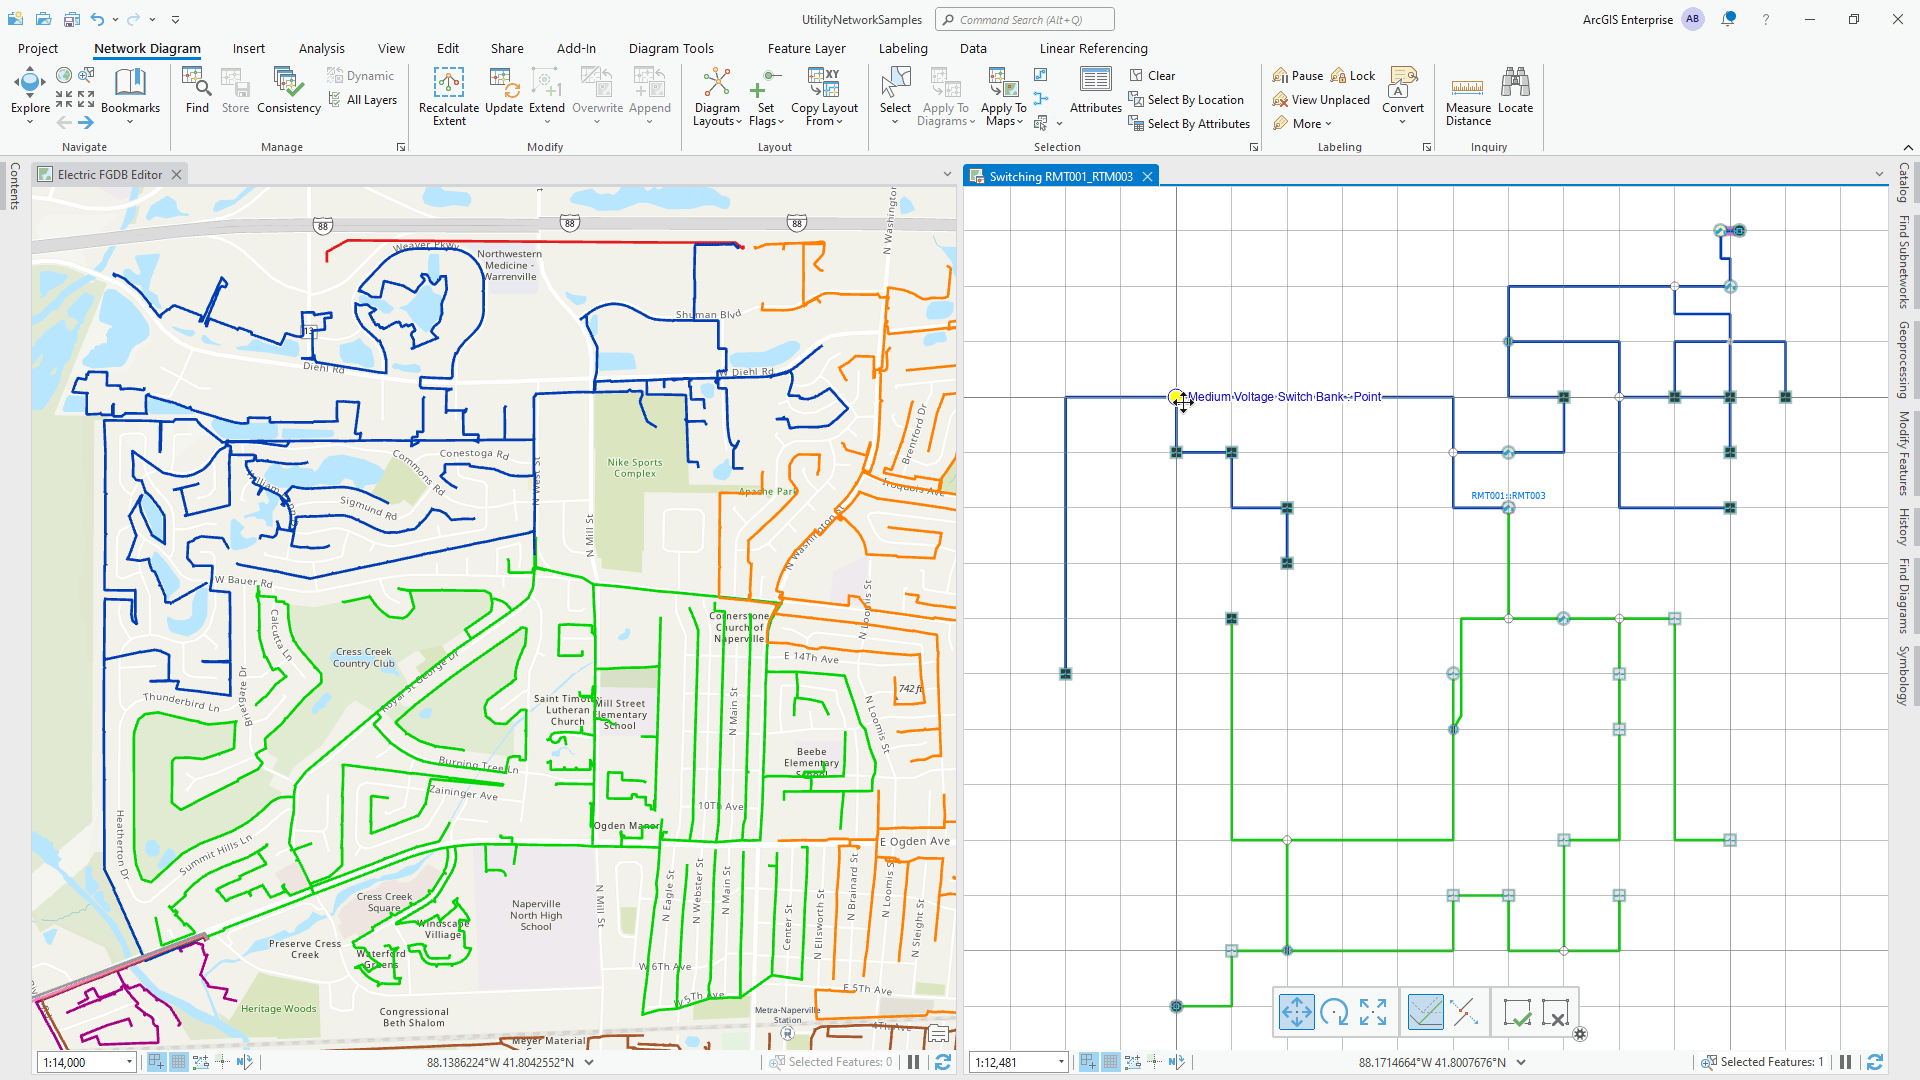Image resolution: width=1920 pixels, height=1080 pixels.
Task: Click Select By Attributes
Action: pos(1189,123)
